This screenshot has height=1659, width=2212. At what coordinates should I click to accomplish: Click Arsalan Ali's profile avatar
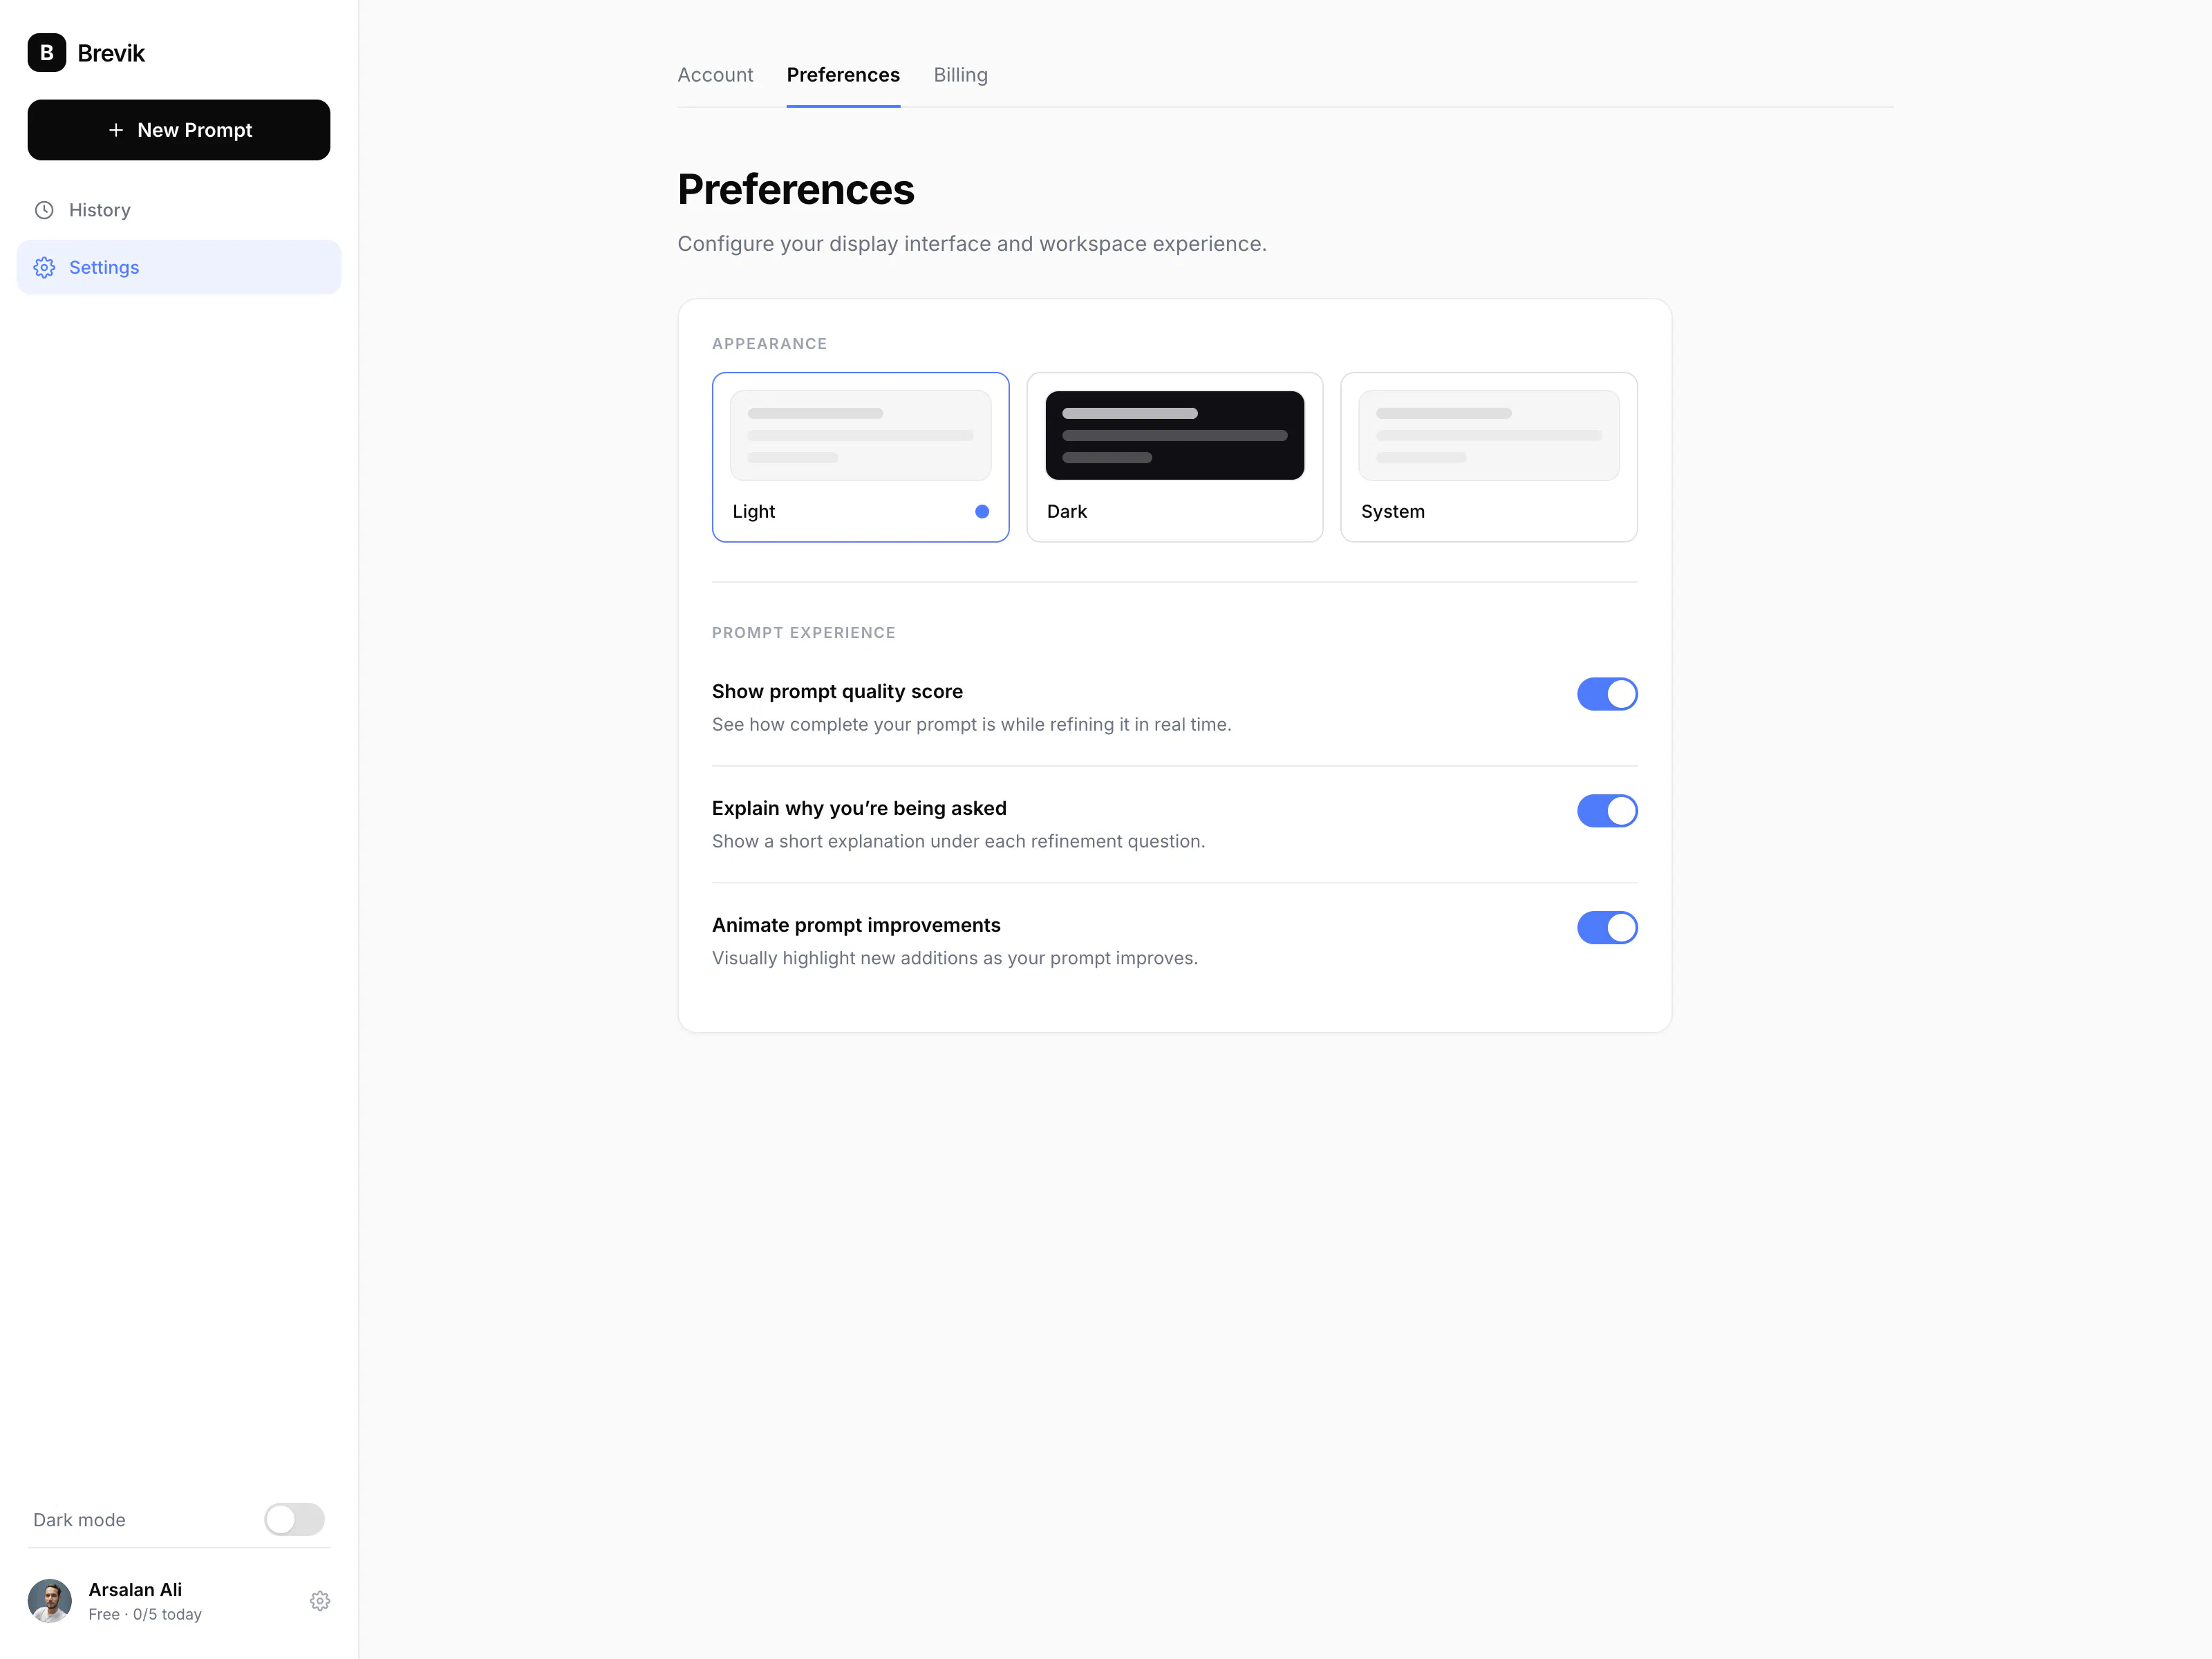click(50, 1601)
